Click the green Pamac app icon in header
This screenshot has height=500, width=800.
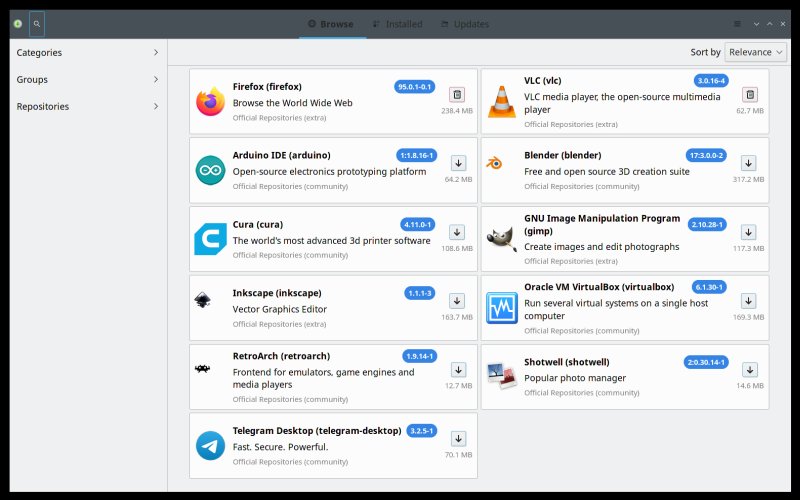(x=18, y=24)
